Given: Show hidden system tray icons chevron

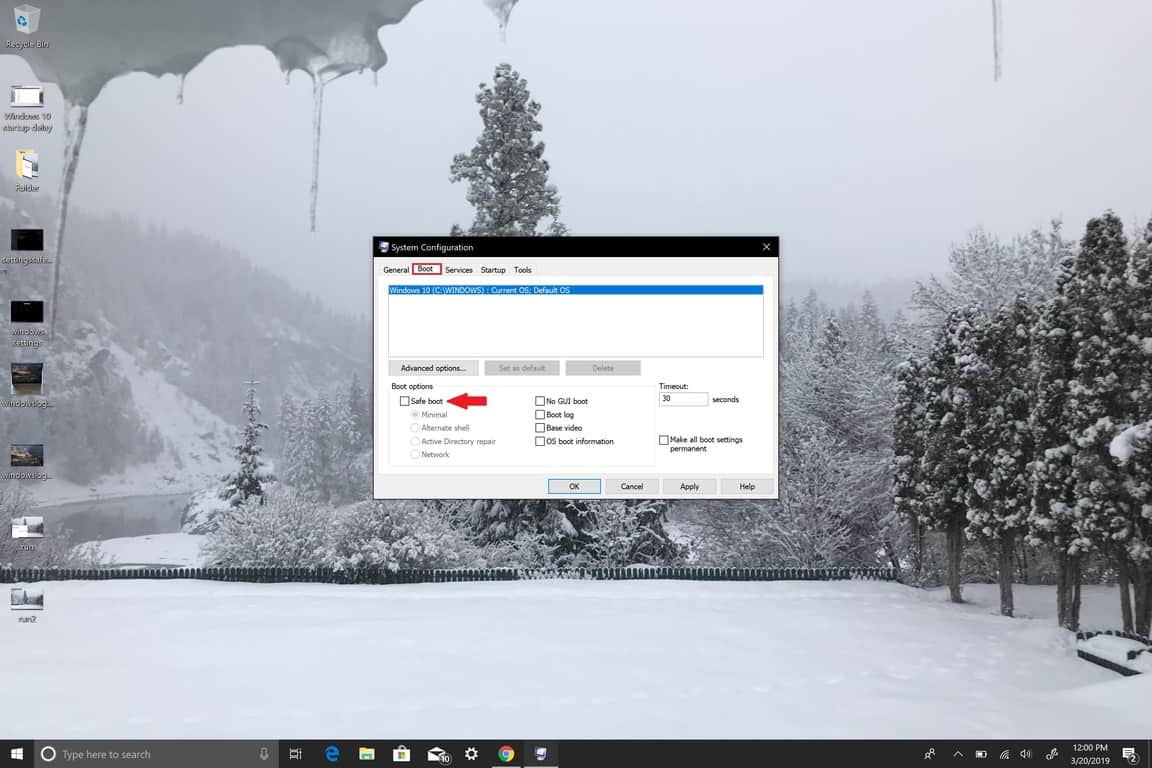Looking at the screenshot, I should 957,754.
